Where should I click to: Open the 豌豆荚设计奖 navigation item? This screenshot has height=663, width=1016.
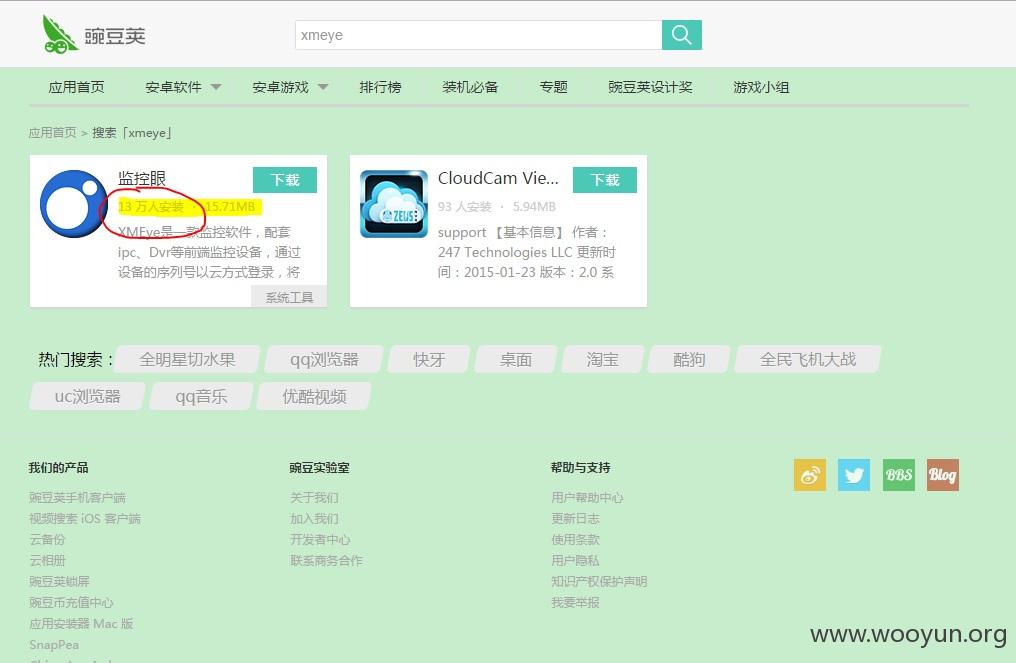pos(650,87)
